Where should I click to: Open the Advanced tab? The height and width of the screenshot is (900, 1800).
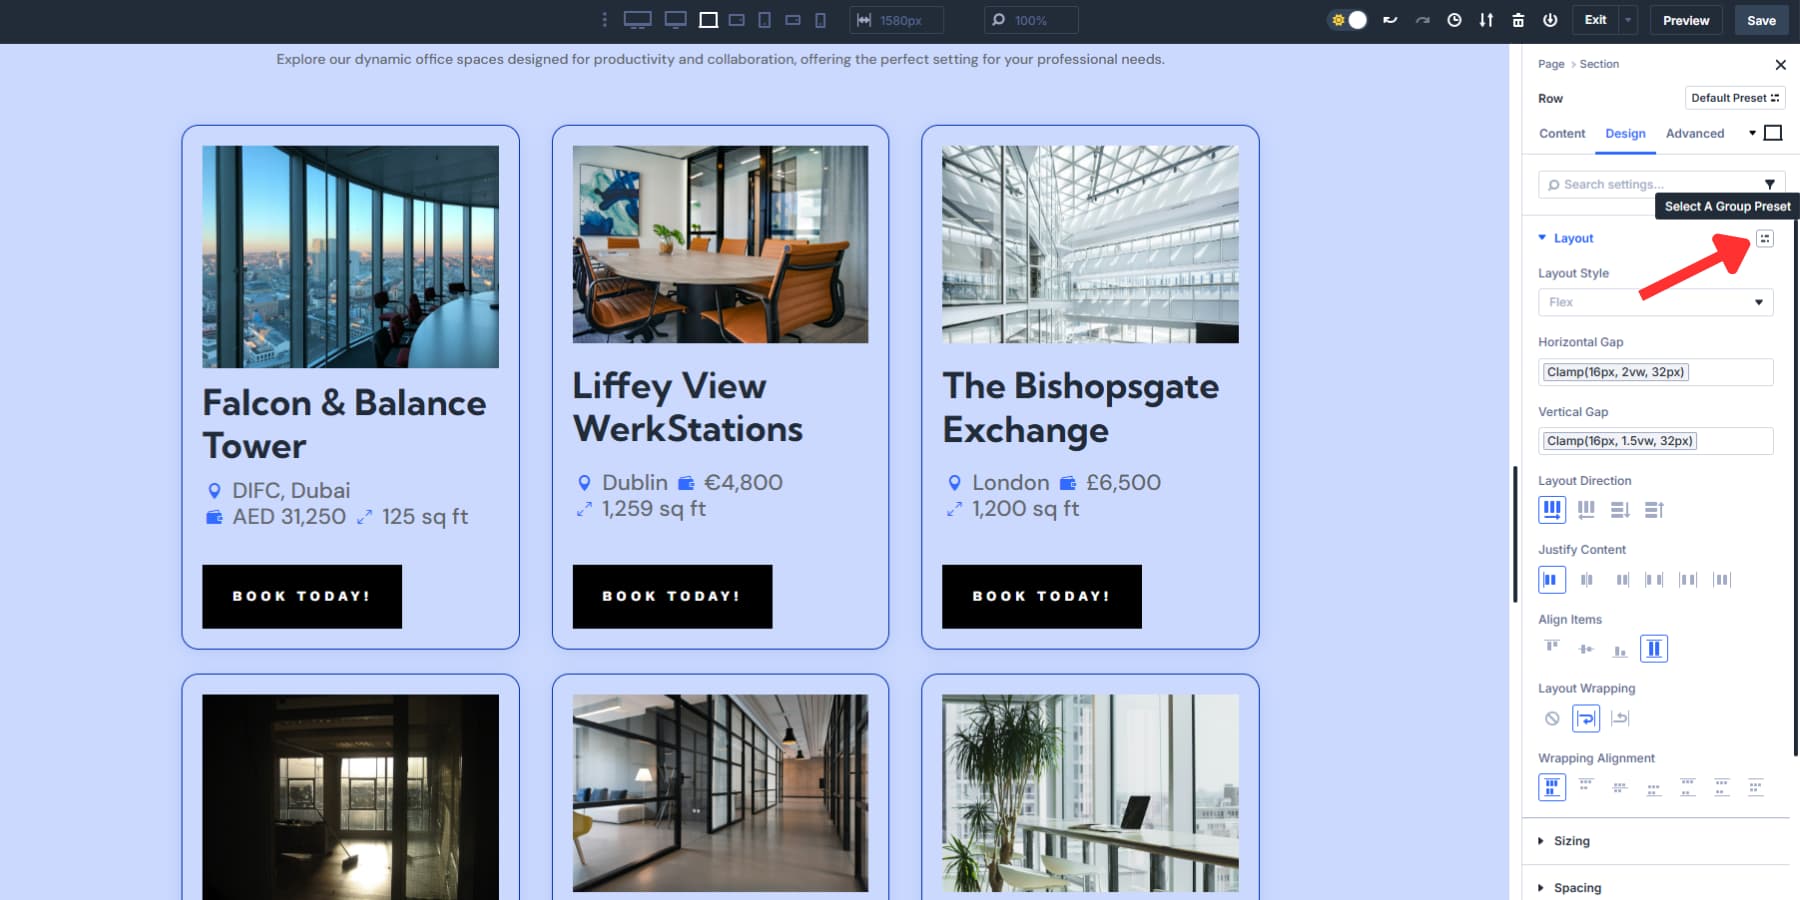pos(1695,133)
